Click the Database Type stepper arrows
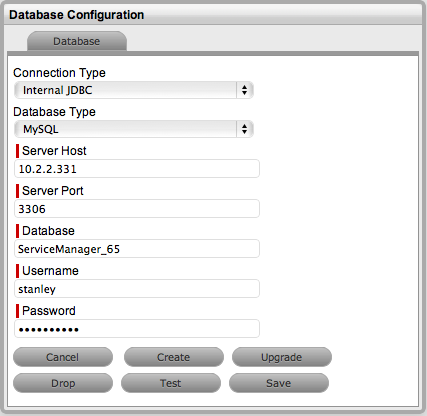Viewport: 427px width, 416px height. pos(245,129)
